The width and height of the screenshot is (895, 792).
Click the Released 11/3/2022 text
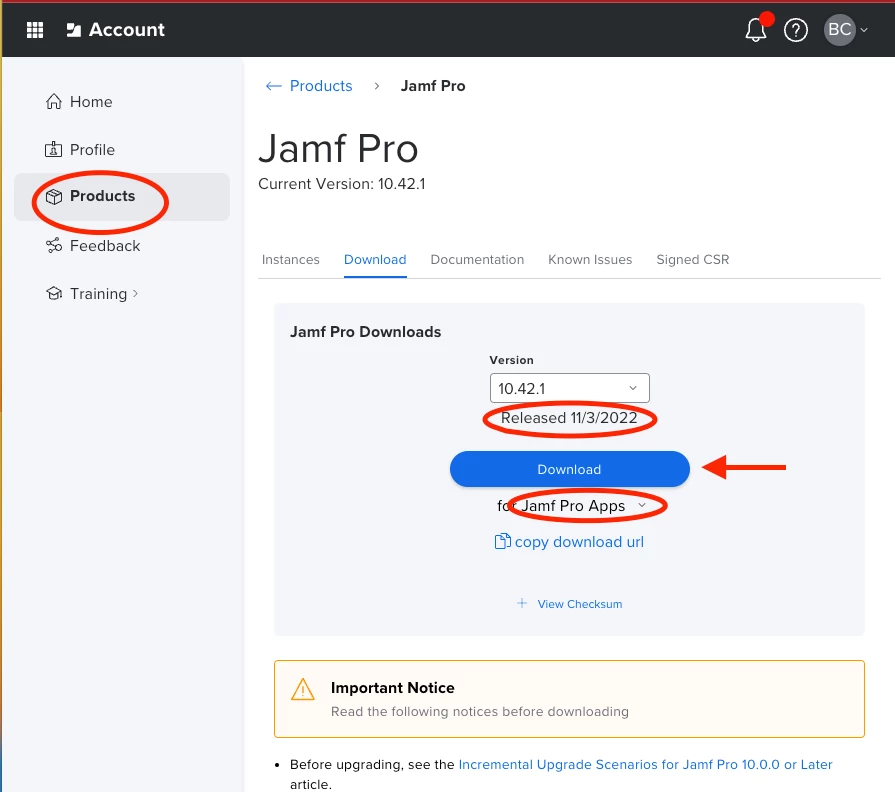pos(569,418)
